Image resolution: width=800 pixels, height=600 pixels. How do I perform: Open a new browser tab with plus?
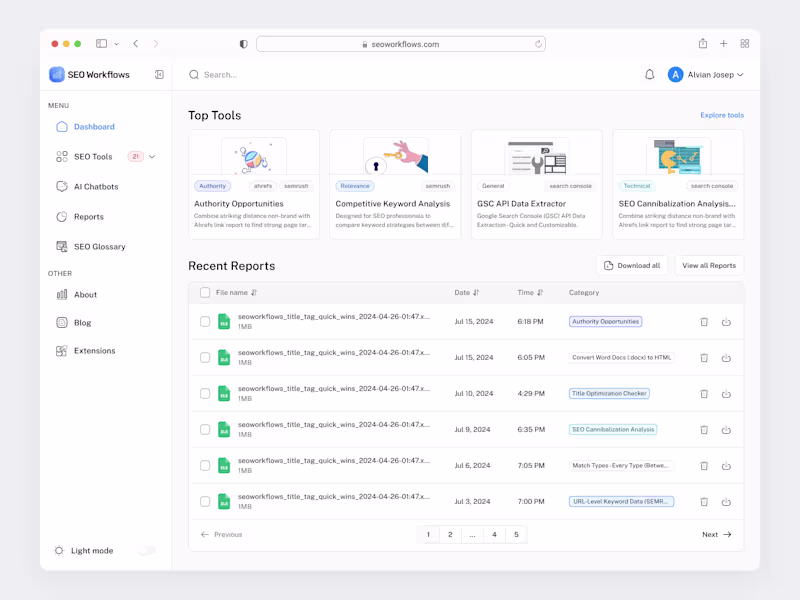[x=723, y=43]
